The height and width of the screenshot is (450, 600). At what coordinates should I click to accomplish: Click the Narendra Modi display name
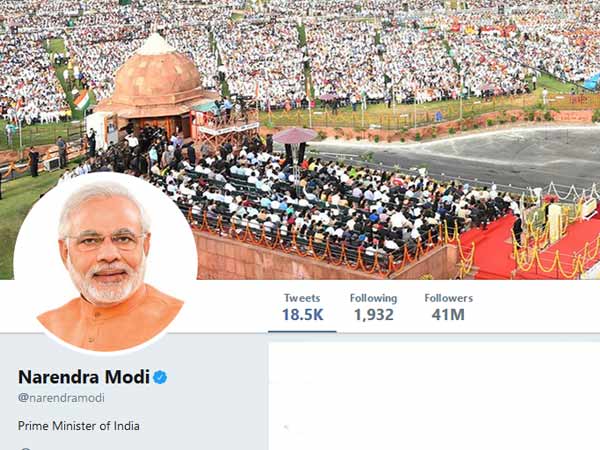(83, 377)
